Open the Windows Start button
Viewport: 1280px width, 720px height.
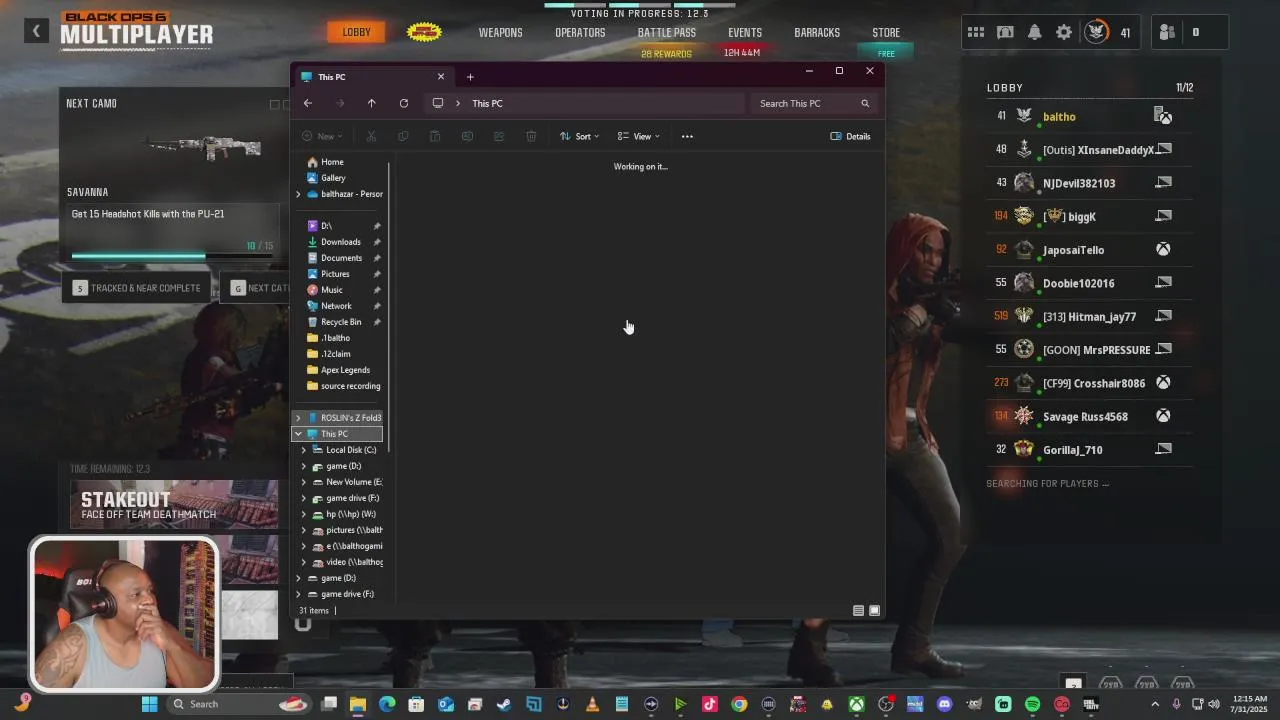149,704
